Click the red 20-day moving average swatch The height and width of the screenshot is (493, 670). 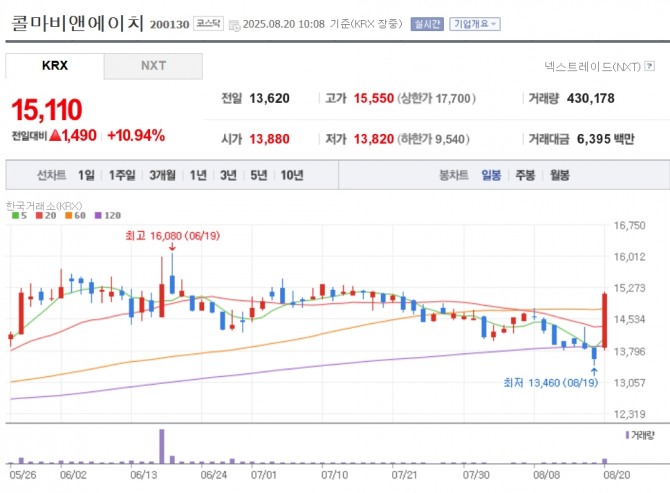[39, 215]
